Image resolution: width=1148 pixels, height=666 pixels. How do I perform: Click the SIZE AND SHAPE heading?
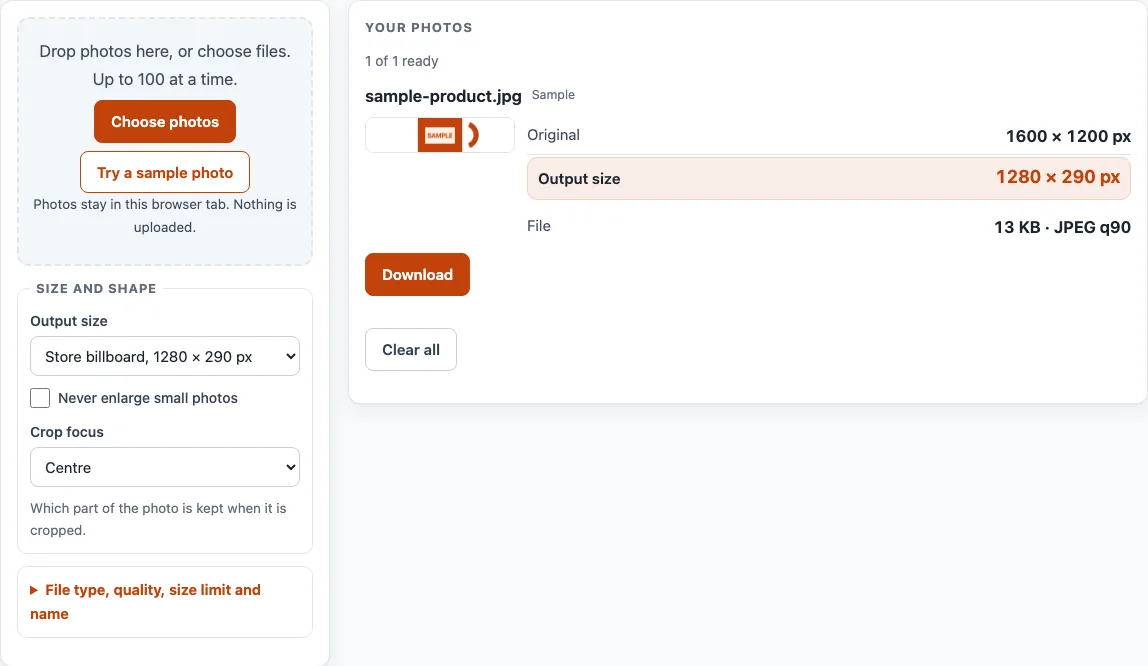[96, 288]
